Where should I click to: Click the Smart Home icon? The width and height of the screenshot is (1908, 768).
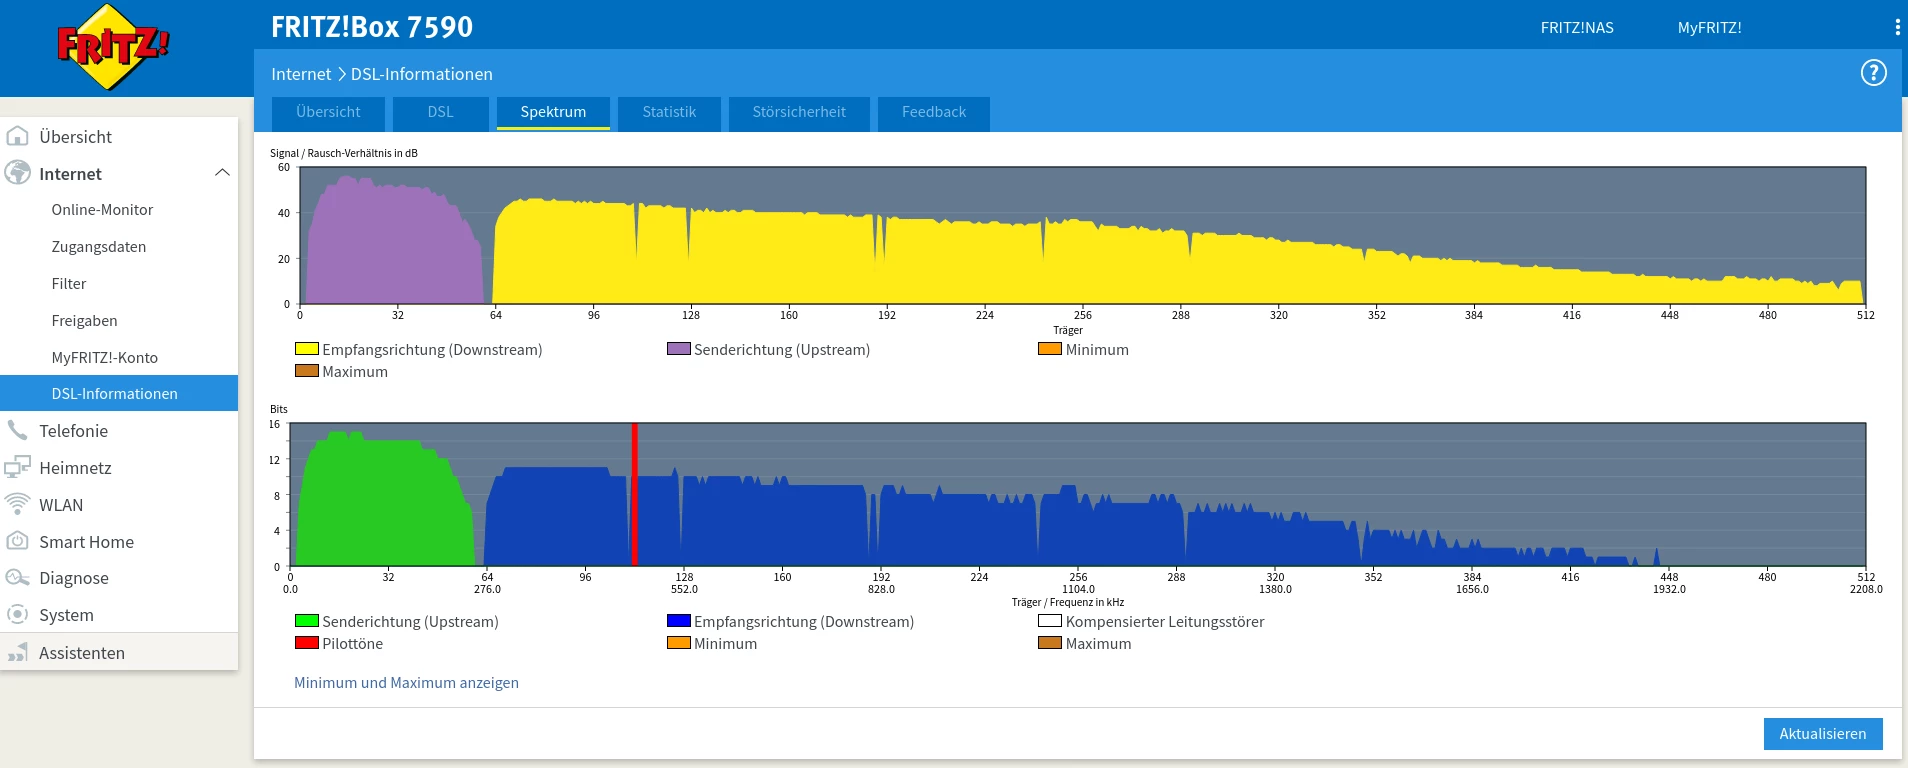(x=17, y=542)
